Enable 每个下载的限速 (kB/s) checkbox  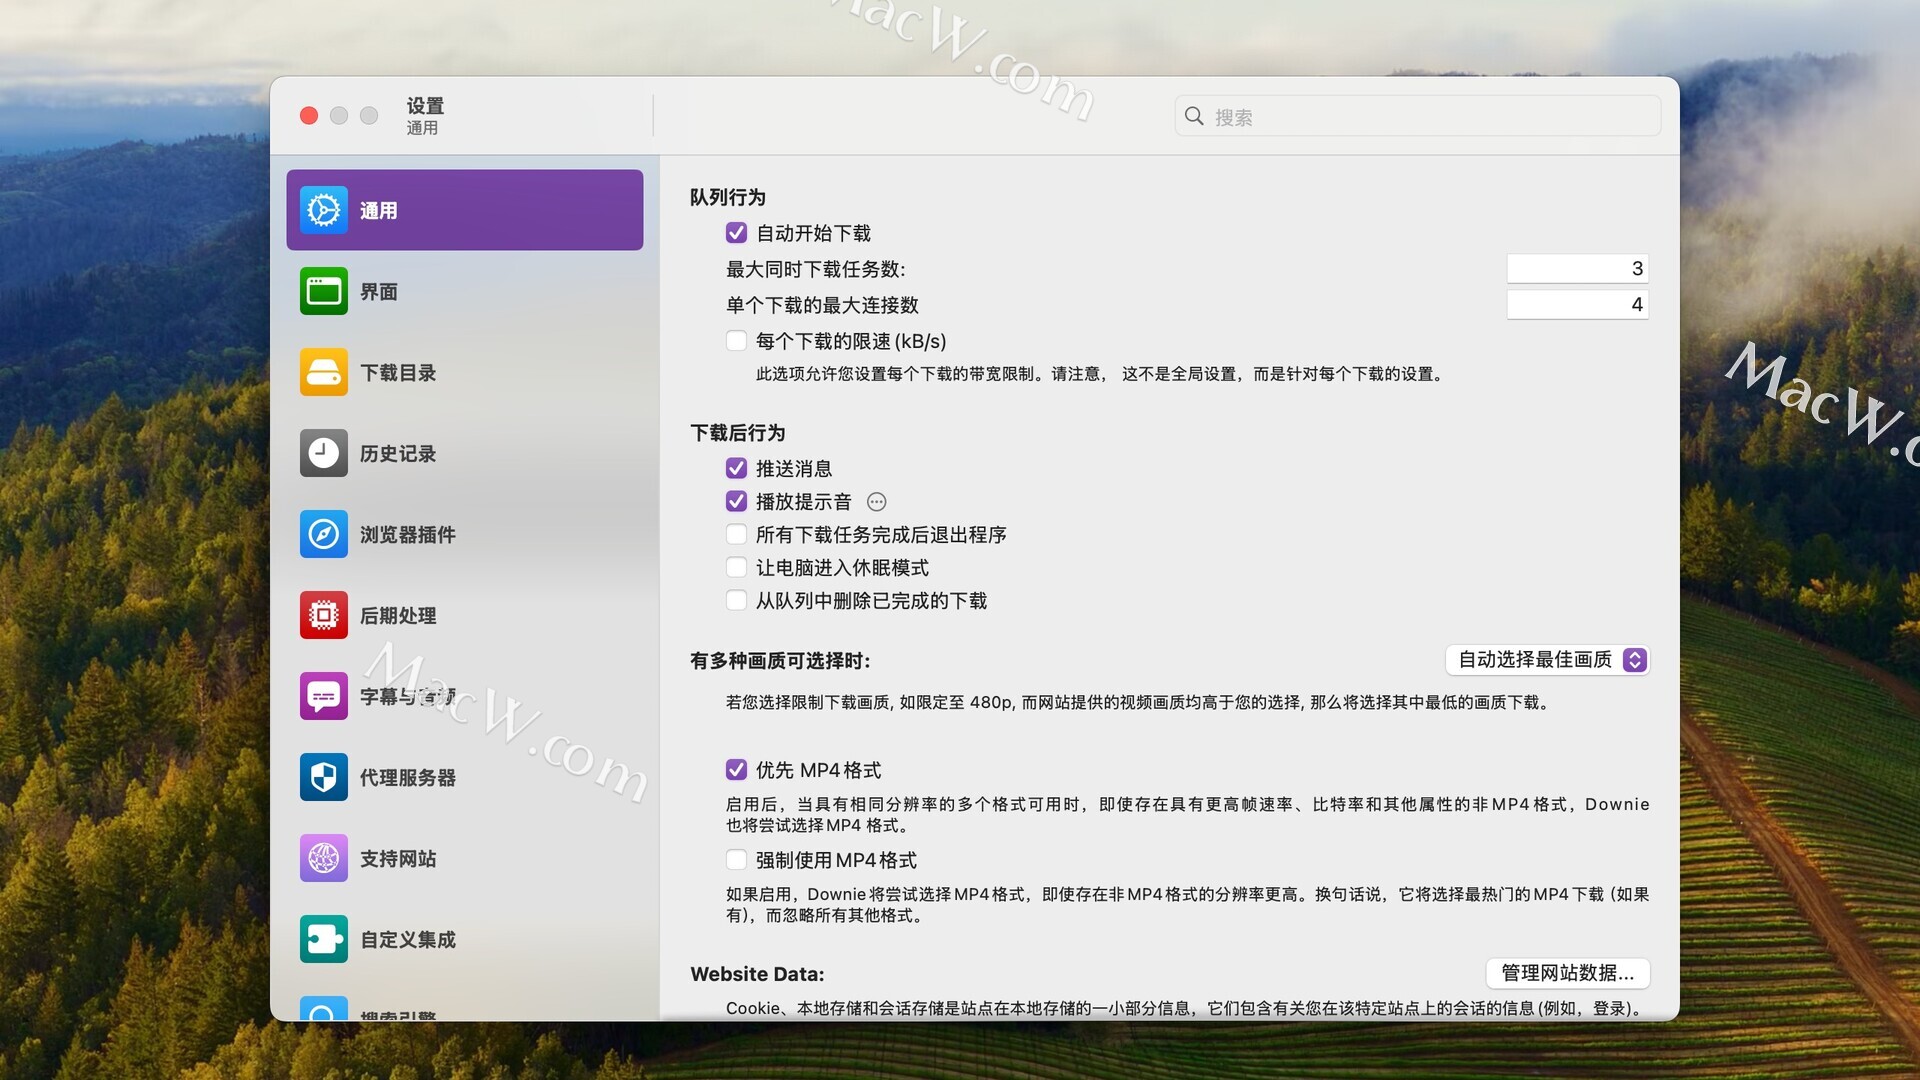coord(736,341)
